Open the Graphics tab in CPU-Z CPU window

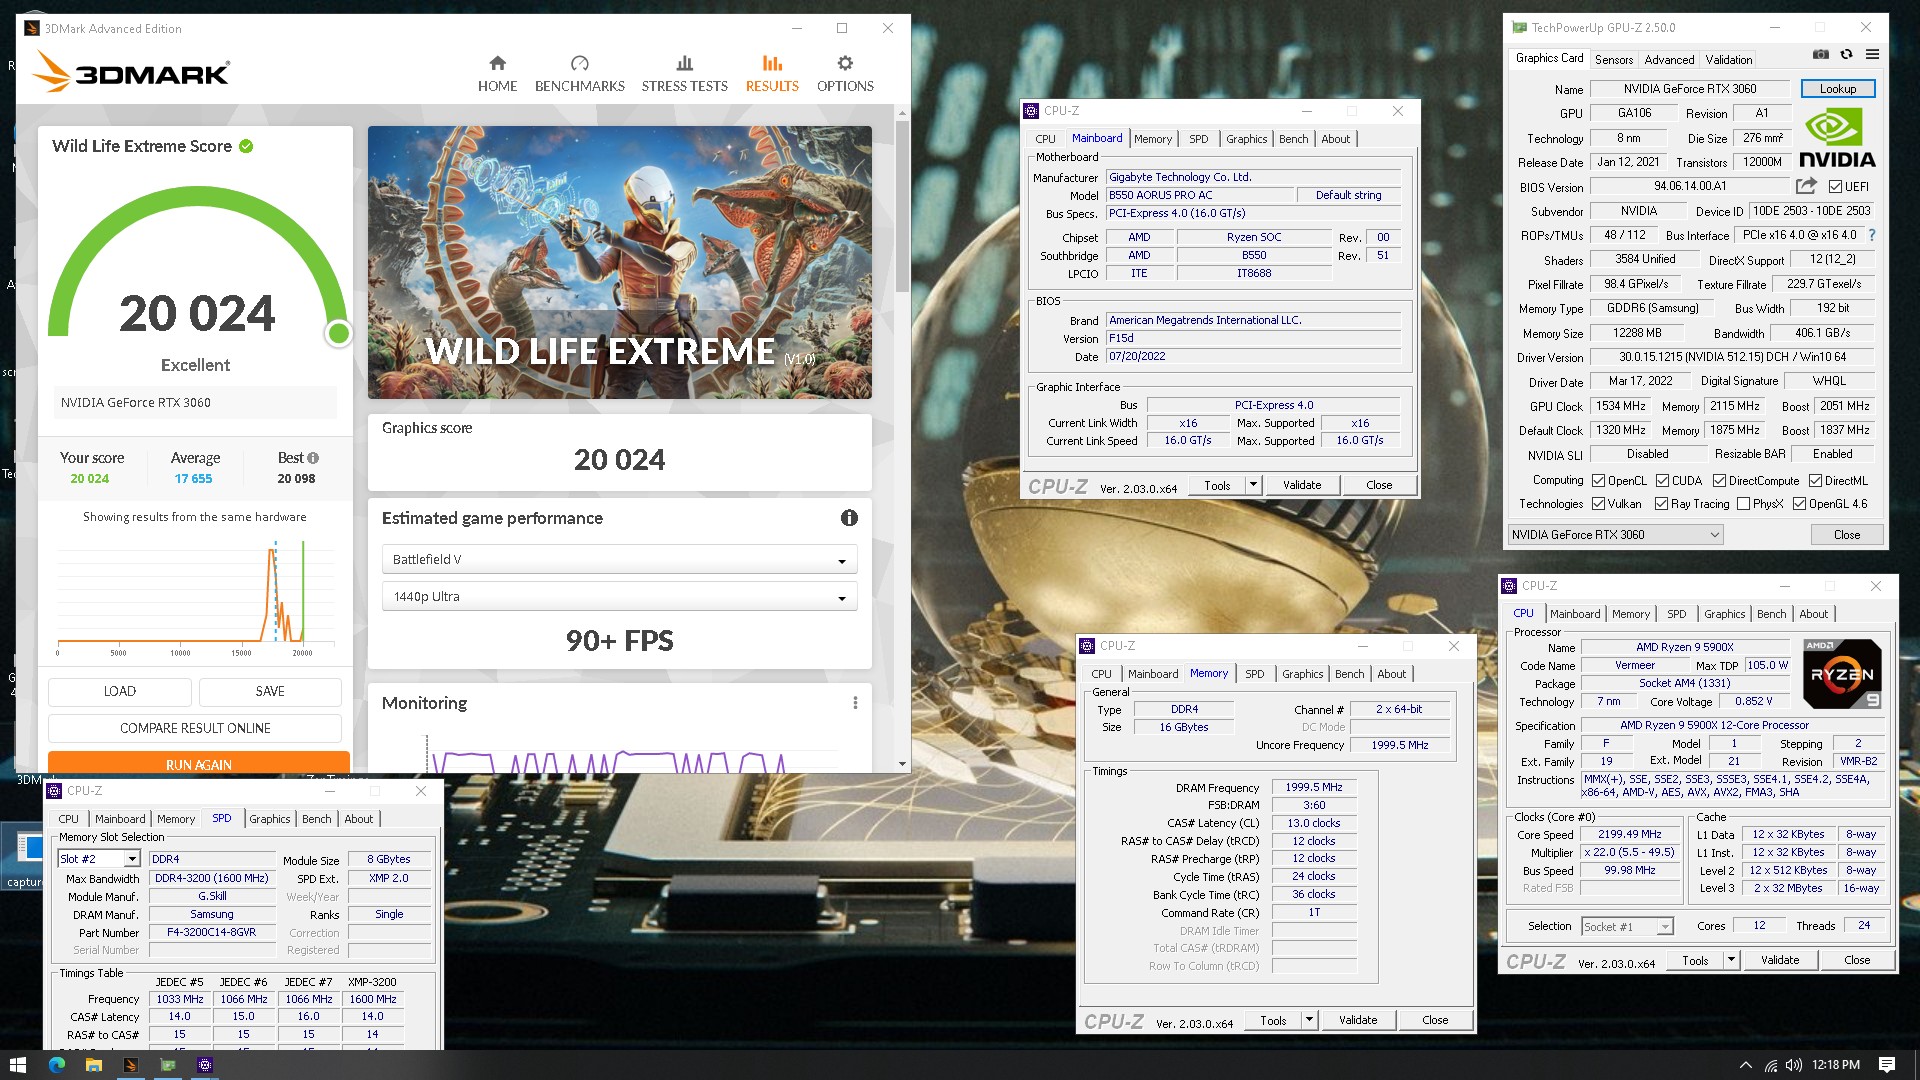[1724, 614]
